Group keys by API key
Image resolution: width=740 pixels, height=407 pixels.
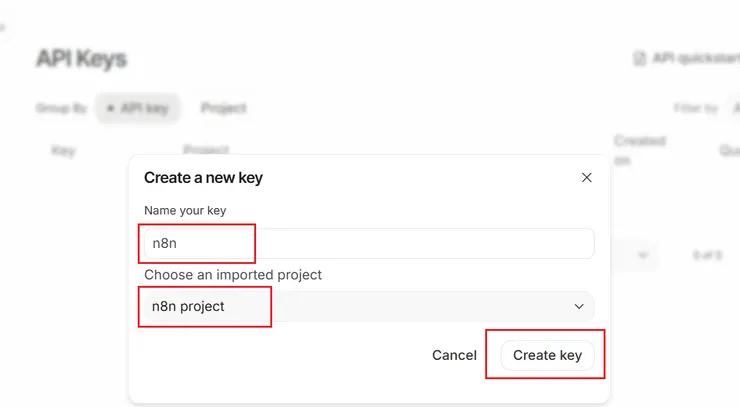coord(138,108)
